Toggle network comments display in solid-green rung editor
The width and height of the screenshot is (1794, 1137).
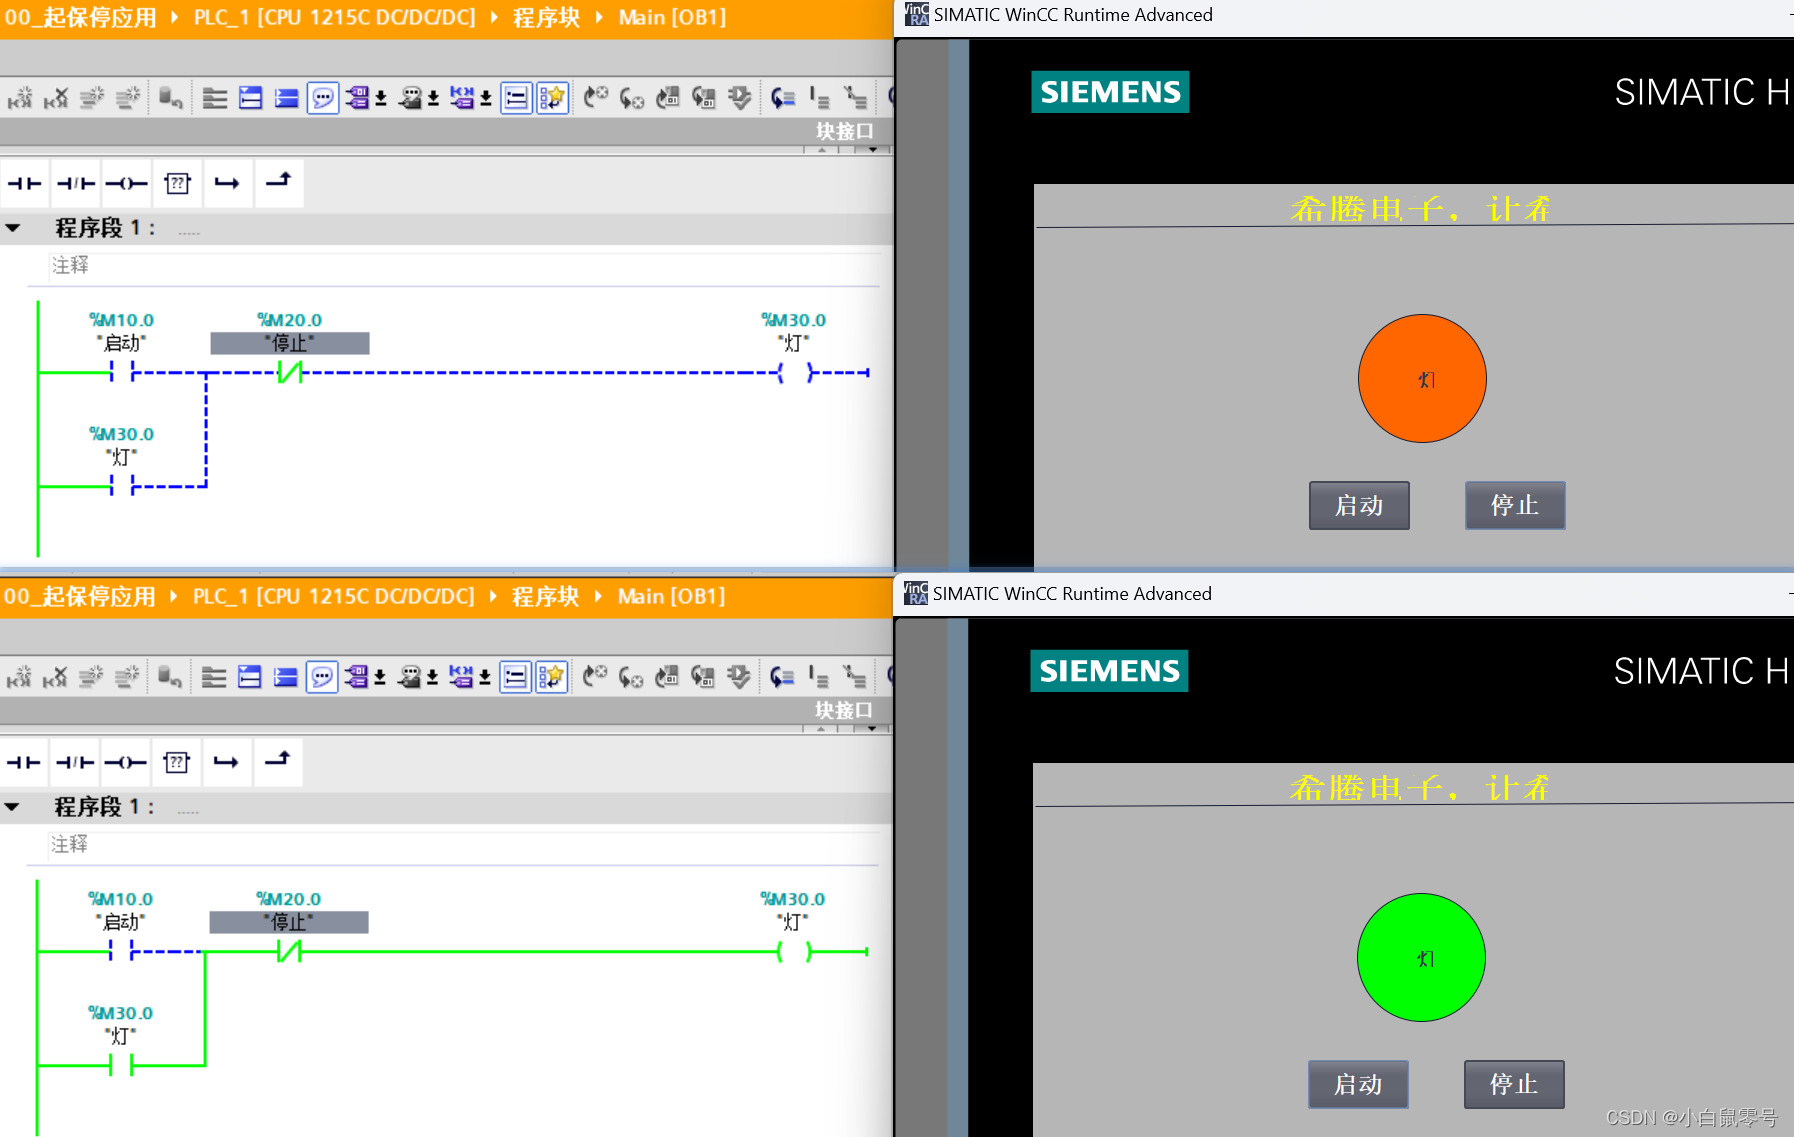pyautogui.click(x=515, y=677)
